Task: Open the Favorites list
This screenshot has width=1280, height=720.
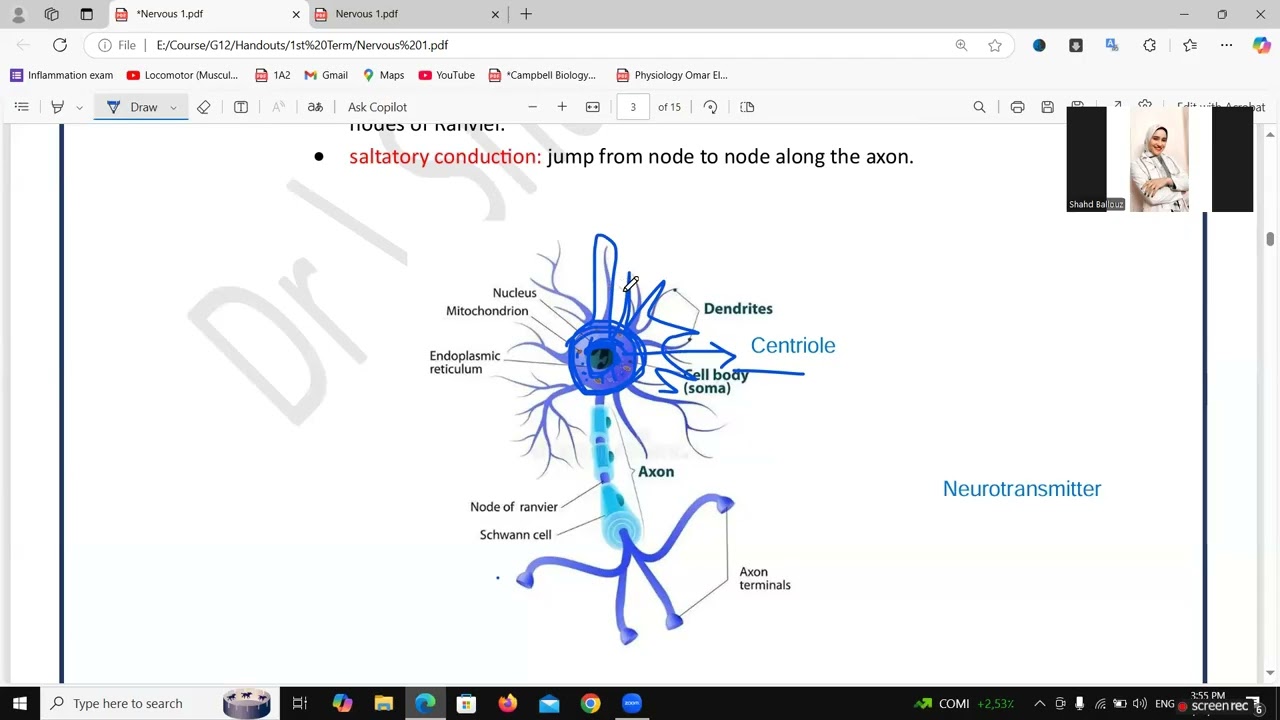Action: click(x=1189, y=45)
